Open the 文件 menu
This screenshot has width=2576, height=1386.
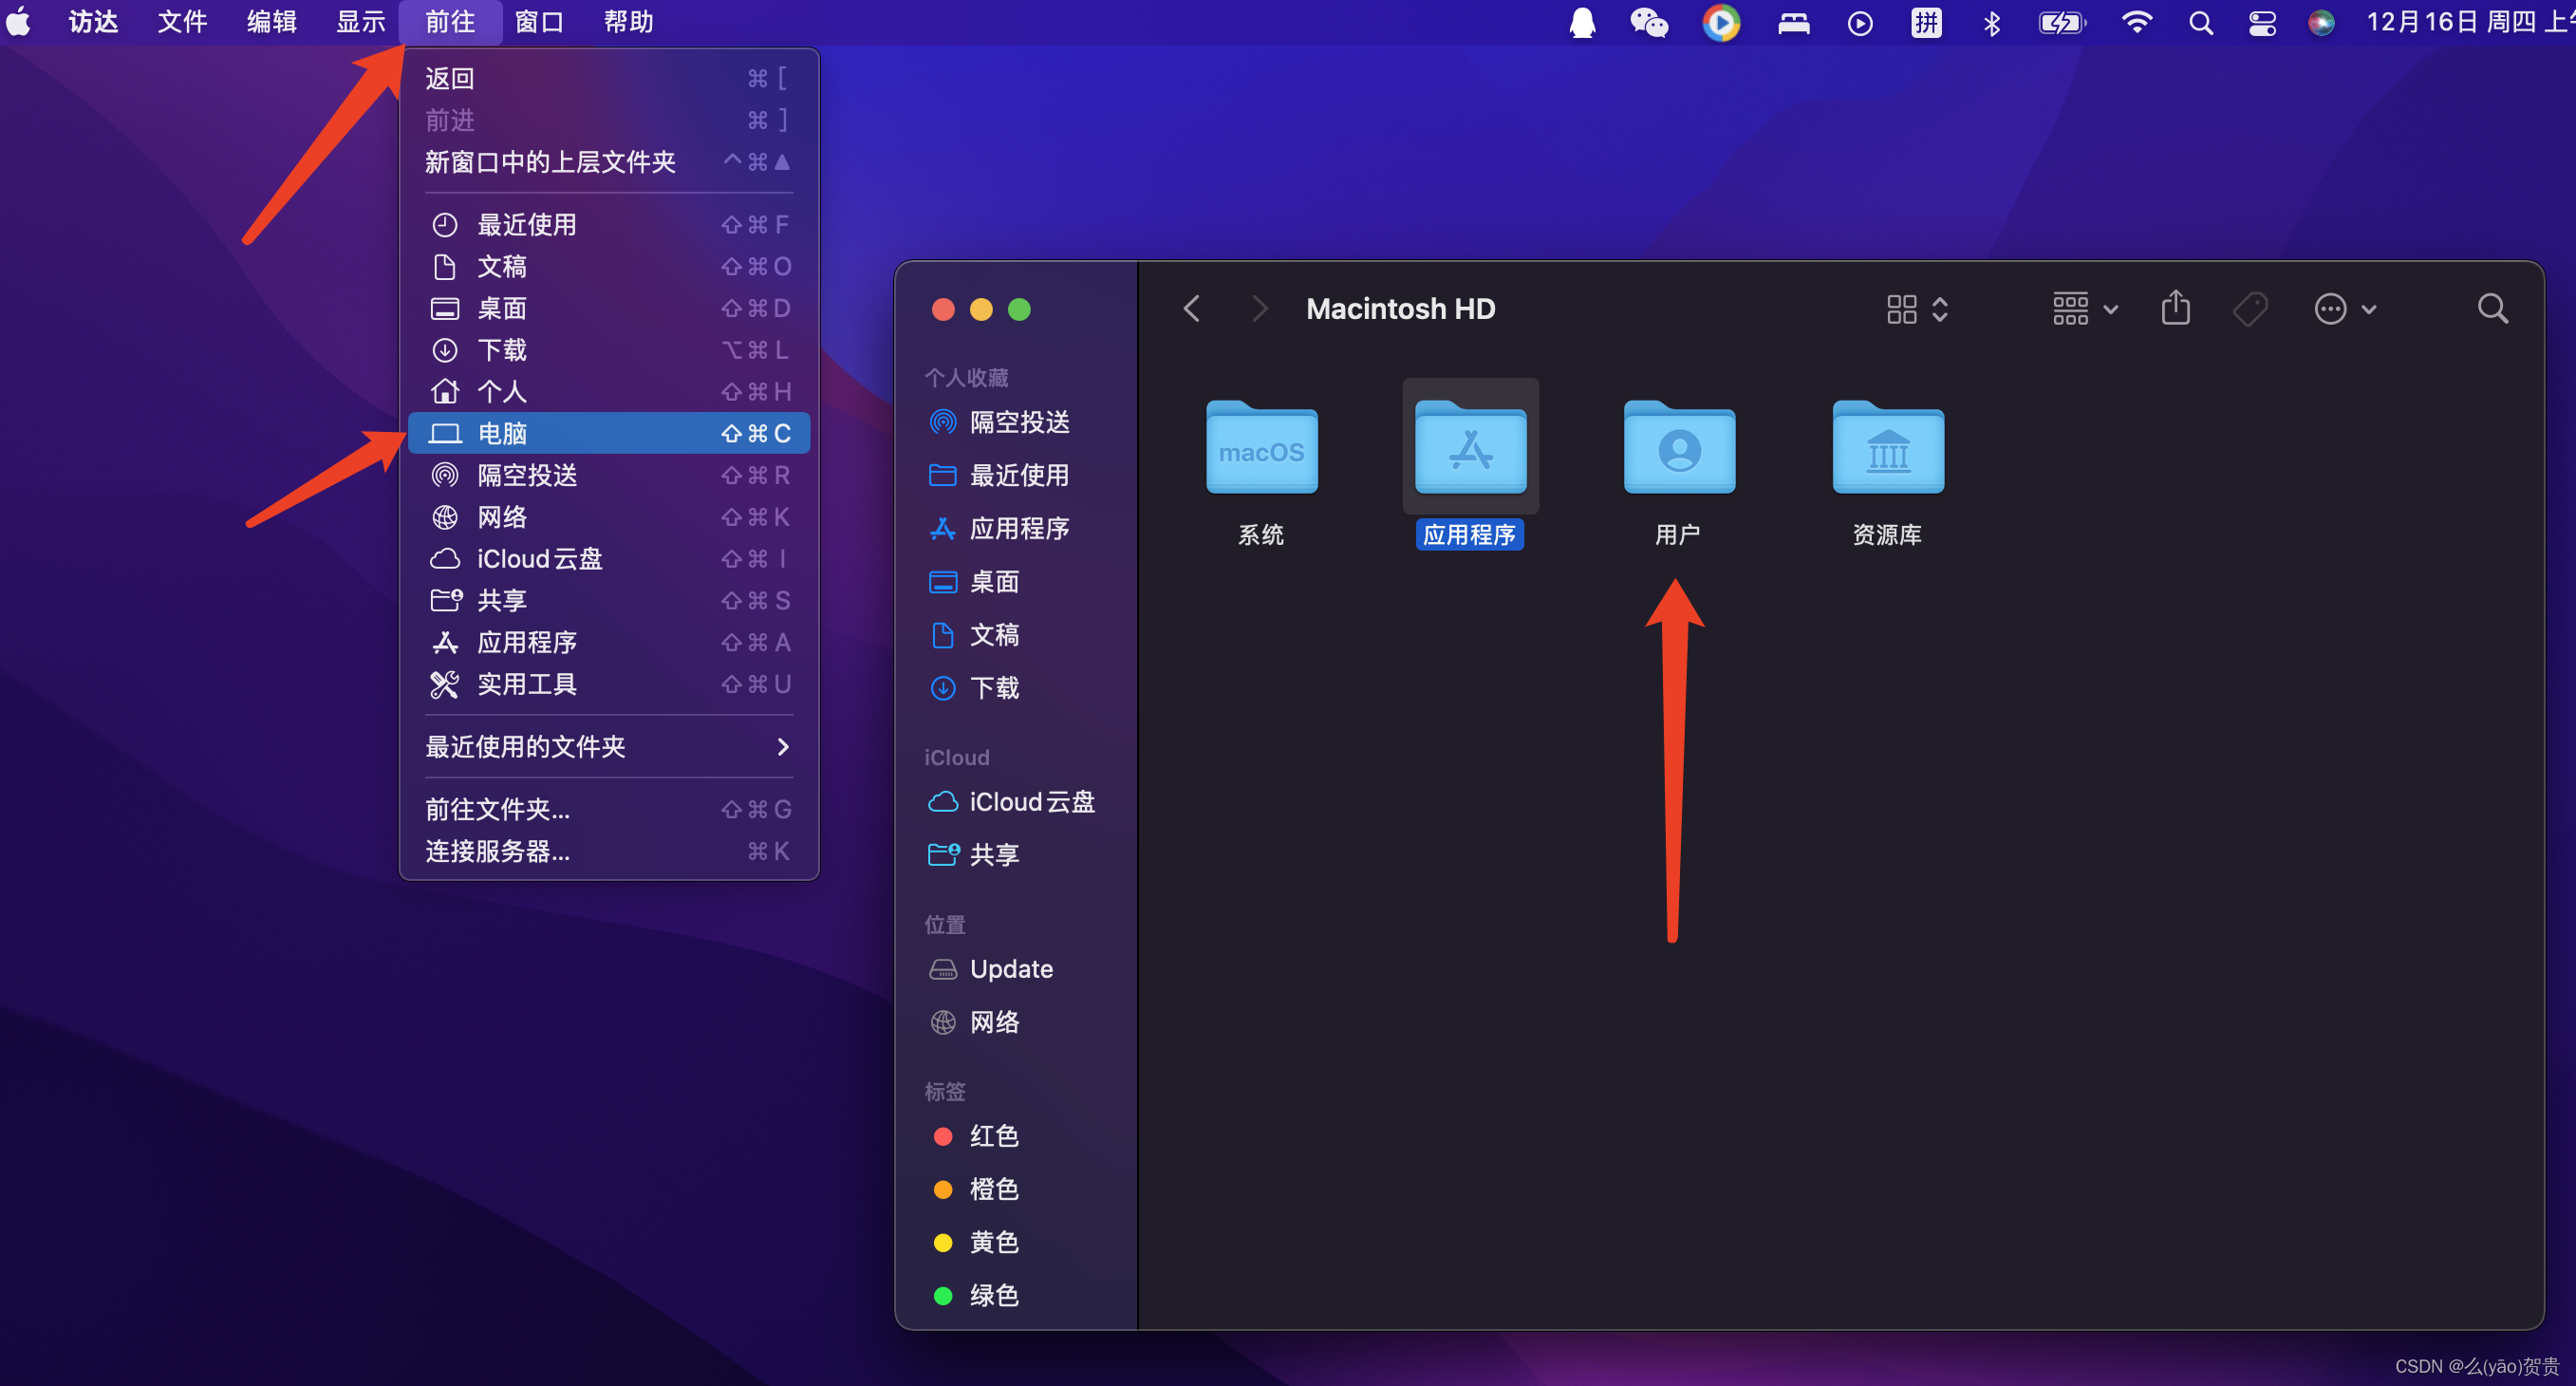click(x=182, y=22)
